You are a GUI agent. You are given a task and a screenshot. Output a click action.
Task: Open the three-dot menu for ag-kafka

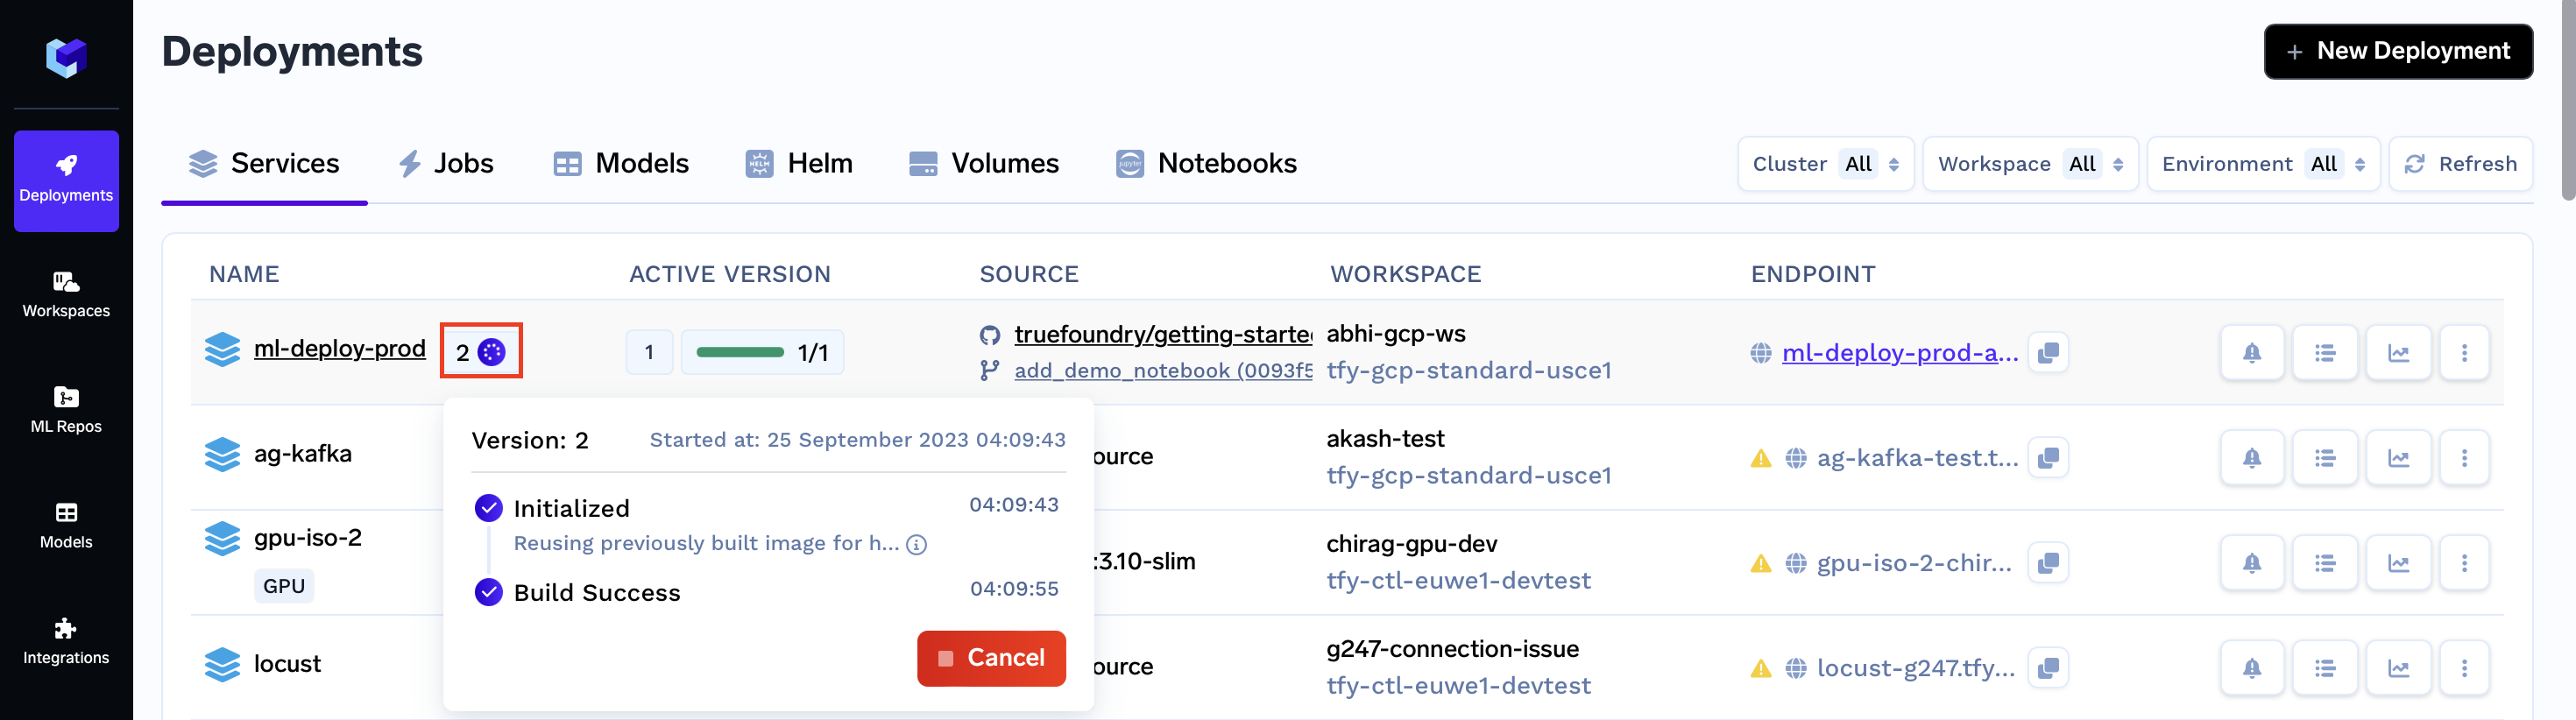2464,457
